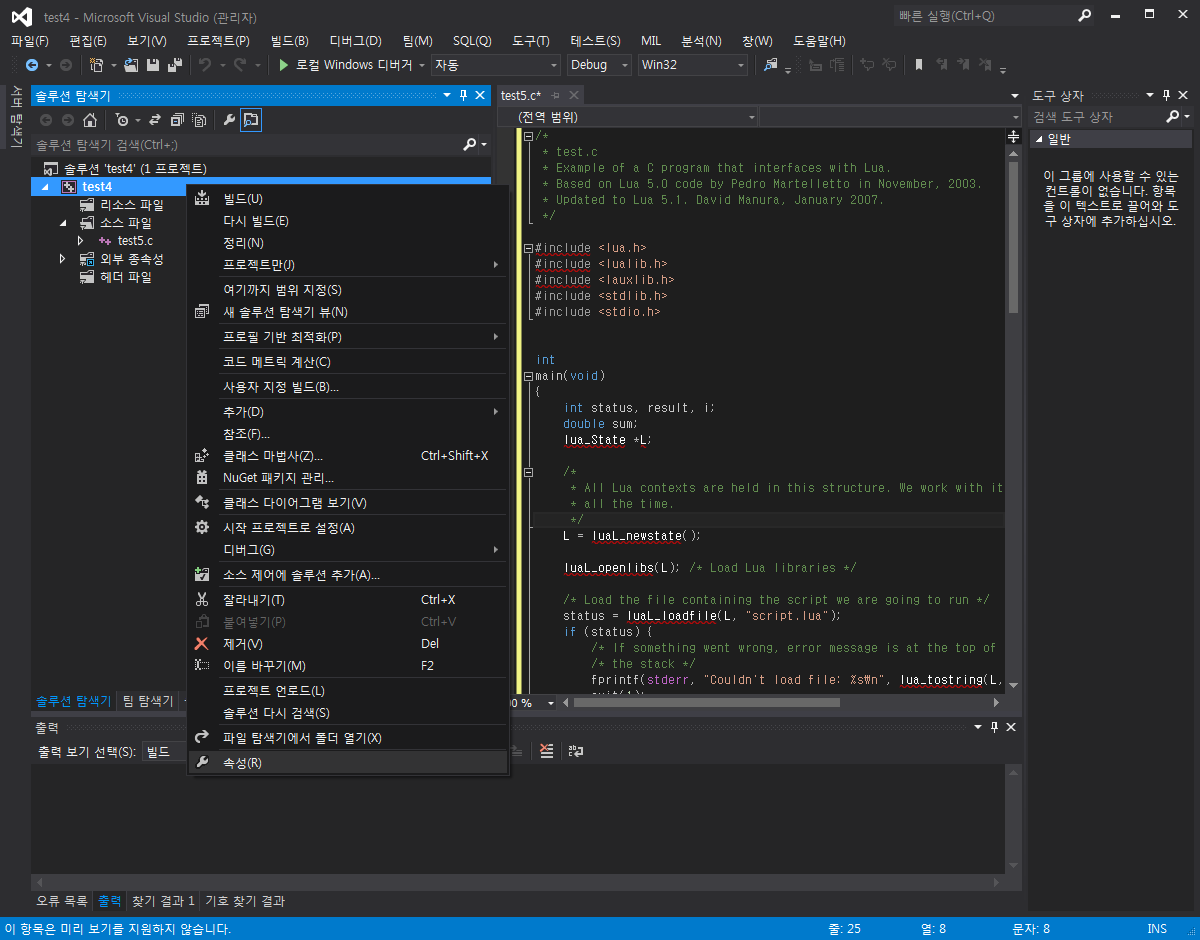Switch to the 찾기 결과 1 tab
Viewport: 1200px width, 940px height.
click(163, 901)
